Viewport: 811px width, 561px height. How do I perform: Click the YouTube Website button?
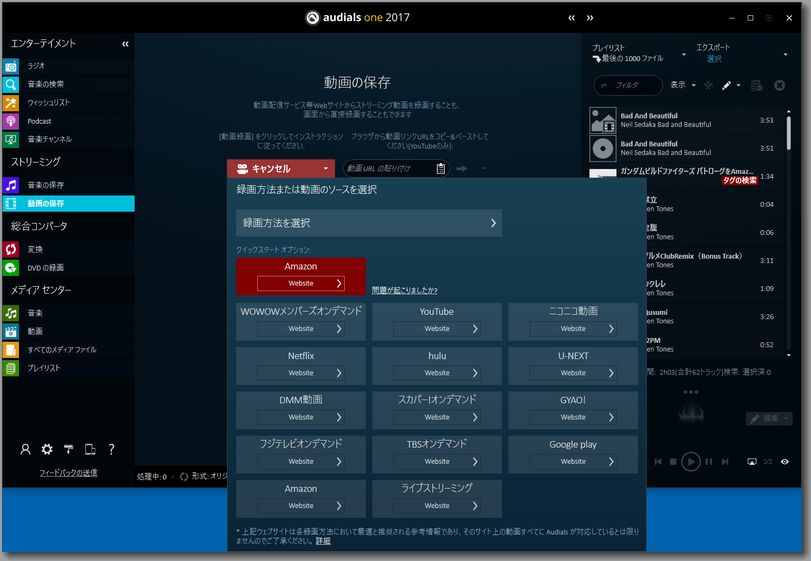coord(437,329)
